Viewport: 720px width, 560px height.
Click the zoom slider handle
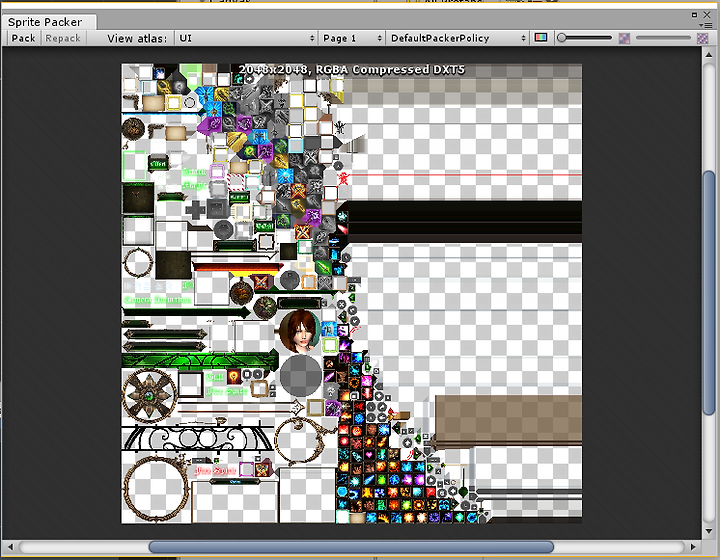click(x=561, y=38)
